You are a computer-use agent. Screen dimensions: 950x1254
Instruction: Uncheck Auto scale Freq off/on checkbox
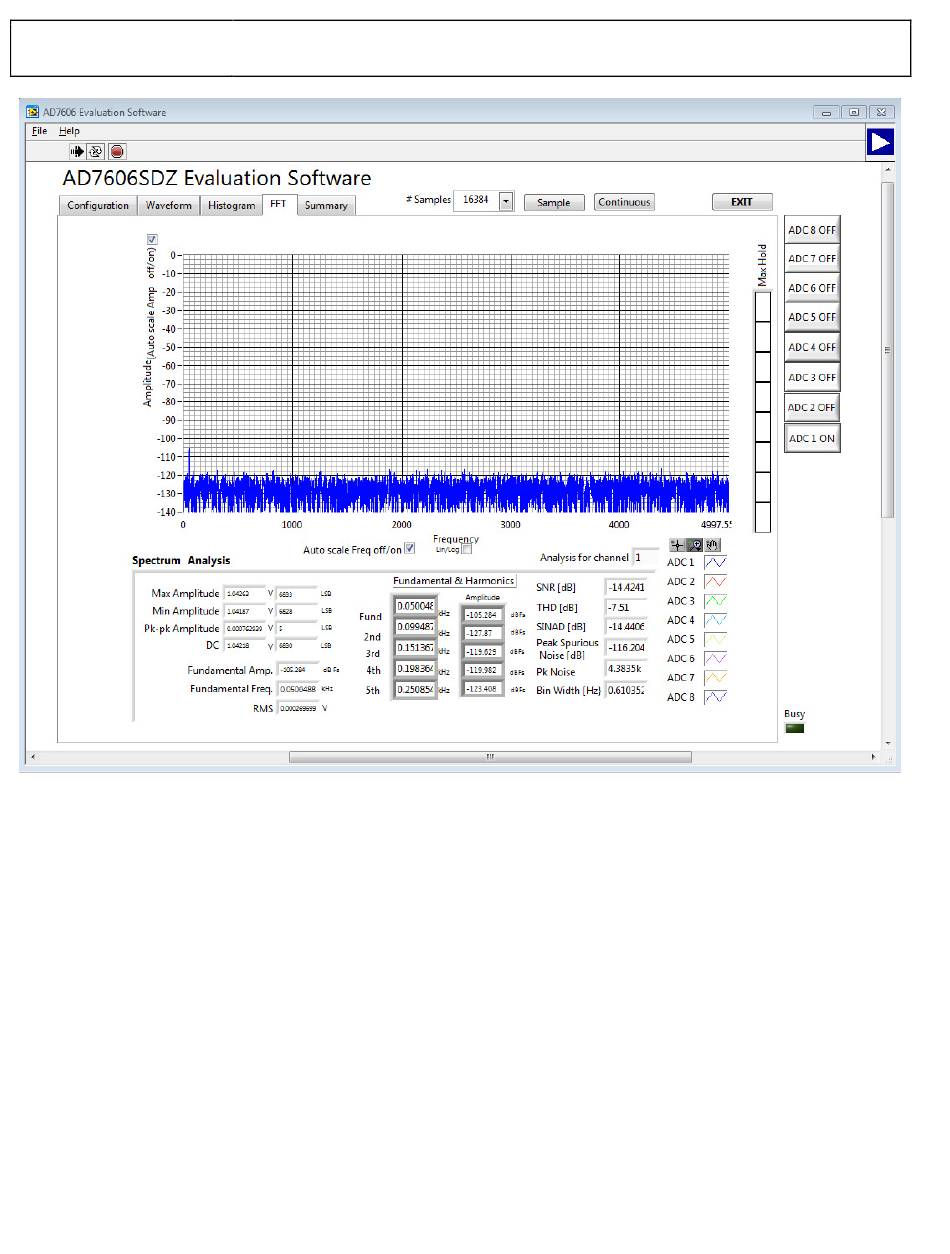(x=409, y=549)
